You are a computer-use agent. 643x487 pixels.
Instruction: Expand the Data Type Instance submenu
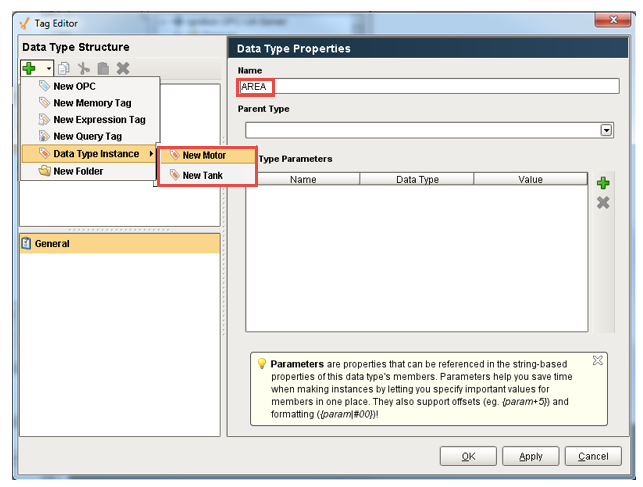tap(95, 154)
